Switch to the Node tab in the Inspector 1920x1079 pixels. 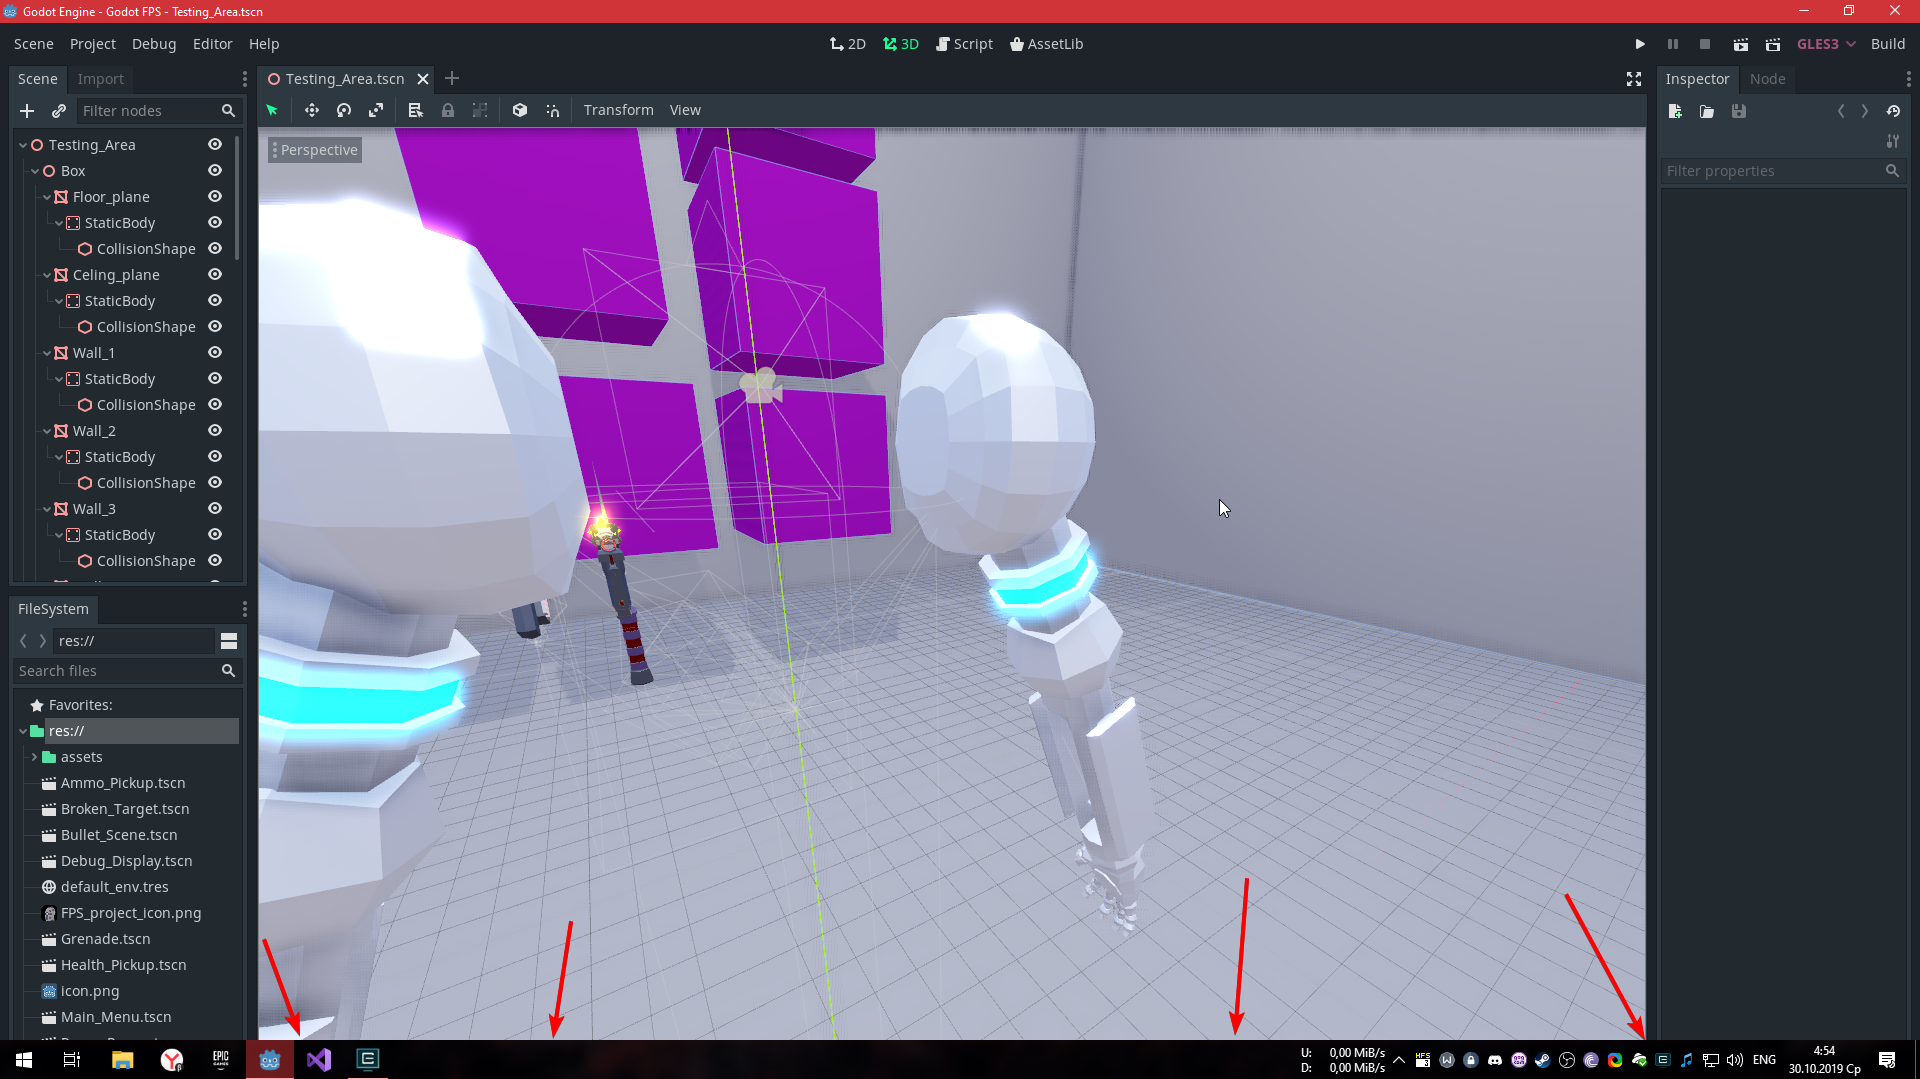[1766, 78]
